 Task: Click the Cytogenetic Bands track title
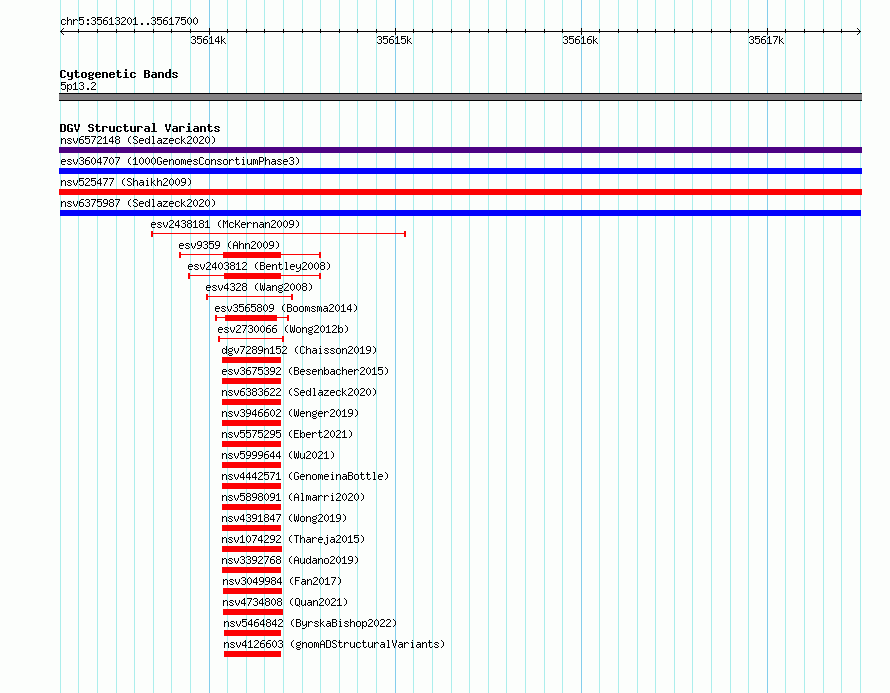[x=119, y=74]
